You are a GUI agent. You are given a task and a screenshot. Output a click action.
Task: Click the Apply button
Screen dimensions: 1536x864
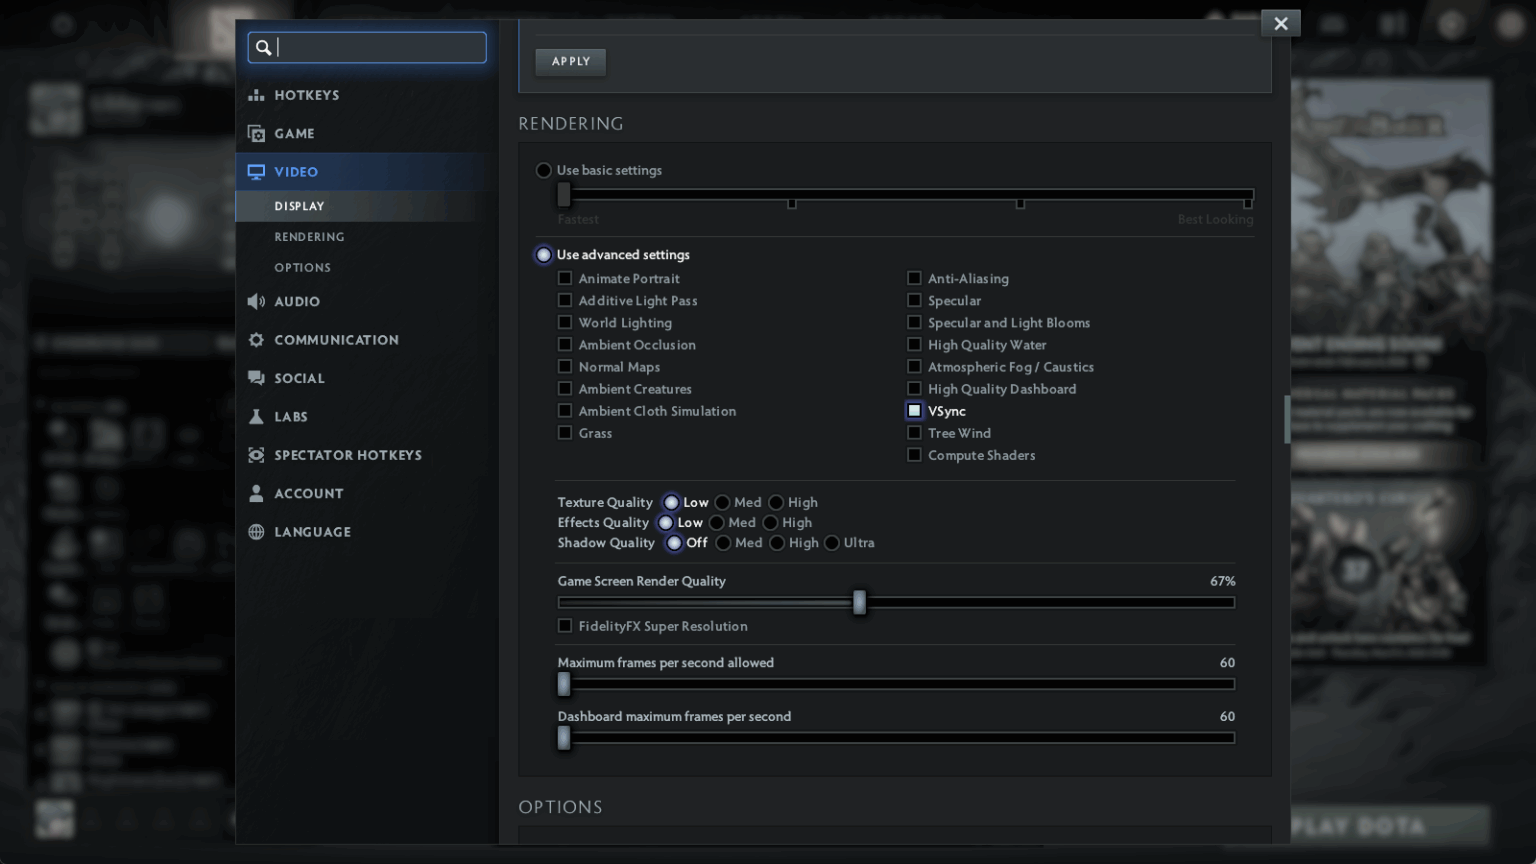point(571,62)
